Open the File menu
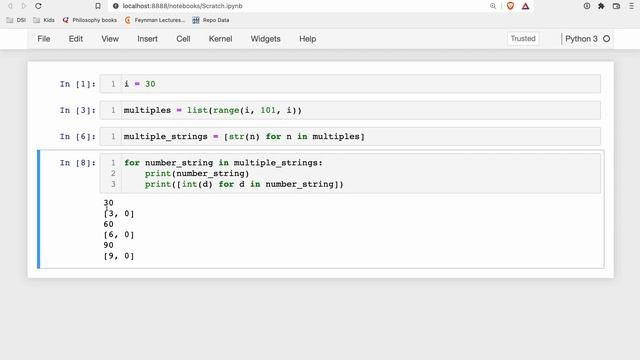The image size is (640, 360). [44, 39]
